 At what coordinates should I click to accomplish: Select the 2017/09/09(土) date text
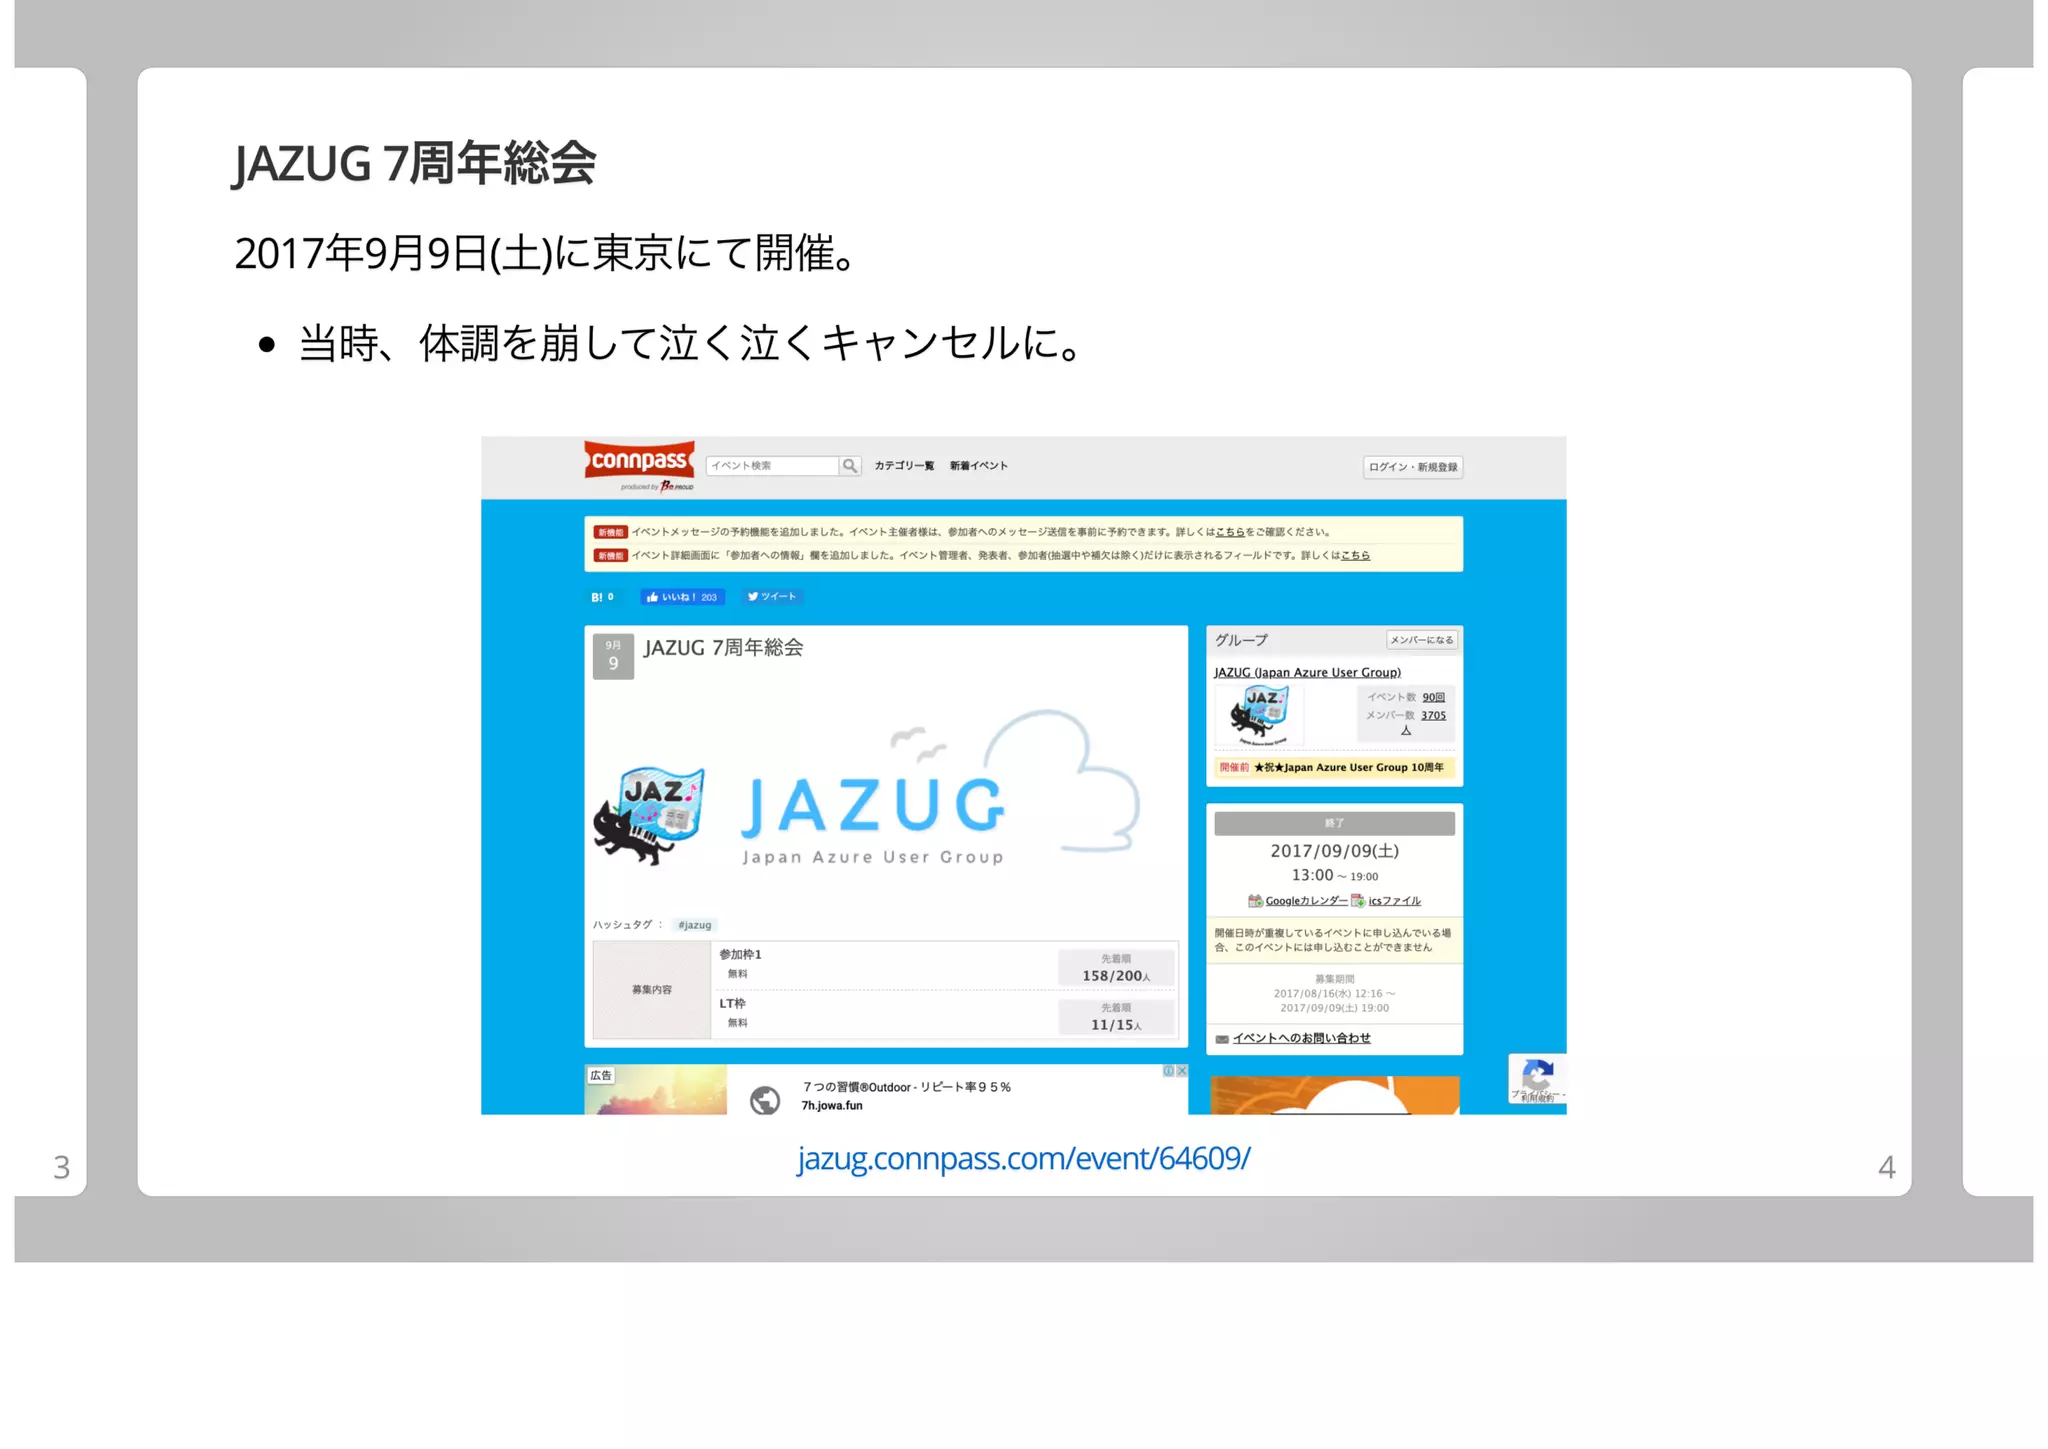click(1334, 851)
